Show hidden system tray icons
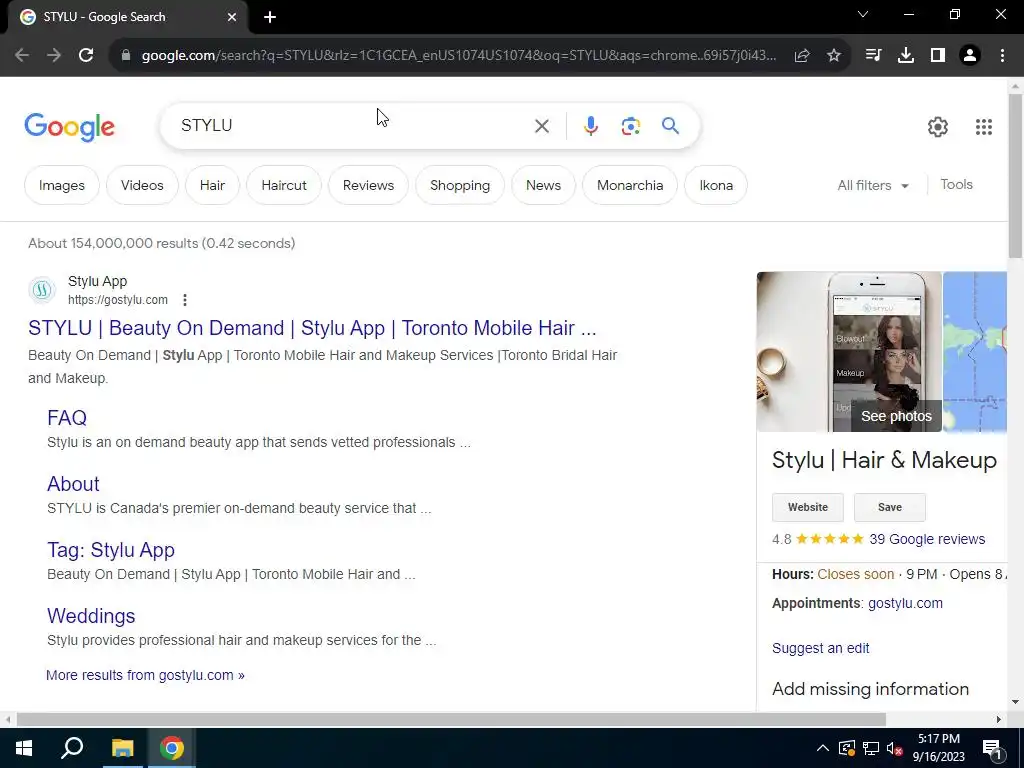The width and height of the screenshot is (1024, 768). coord(823,748)
